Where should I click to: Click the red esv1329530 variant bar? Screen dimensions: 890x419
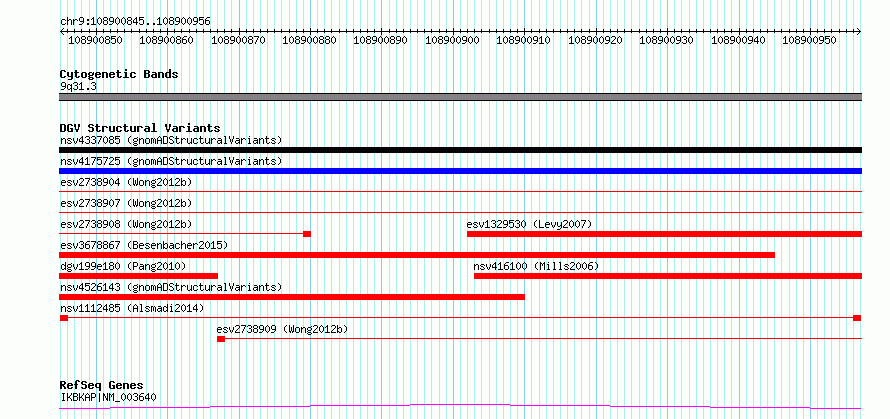665,234
